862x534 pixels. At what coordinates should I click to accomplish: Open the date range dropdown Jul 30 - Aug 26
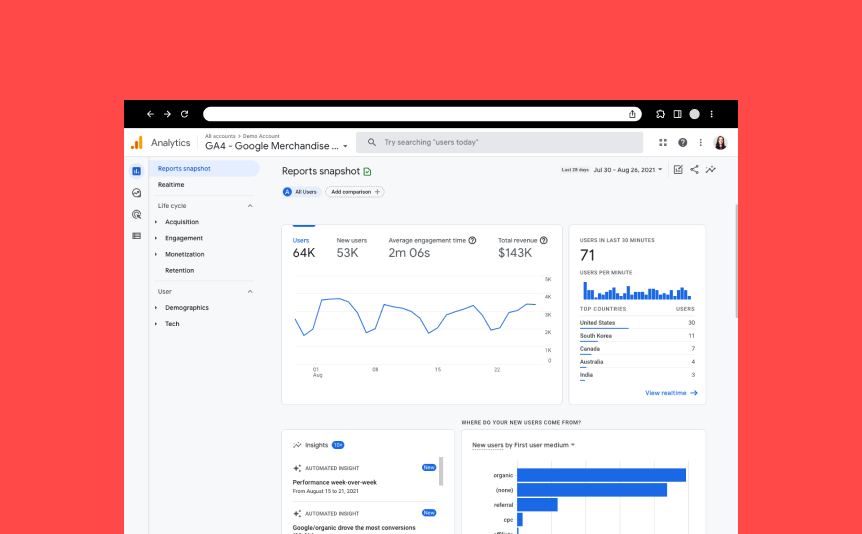pyautogui.click(x=628, y=170)
